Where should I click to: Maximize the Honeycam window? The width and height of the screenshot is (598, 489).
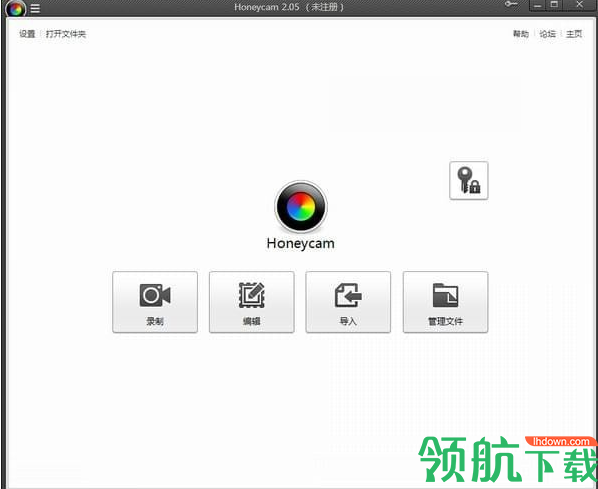pos(554,5)
